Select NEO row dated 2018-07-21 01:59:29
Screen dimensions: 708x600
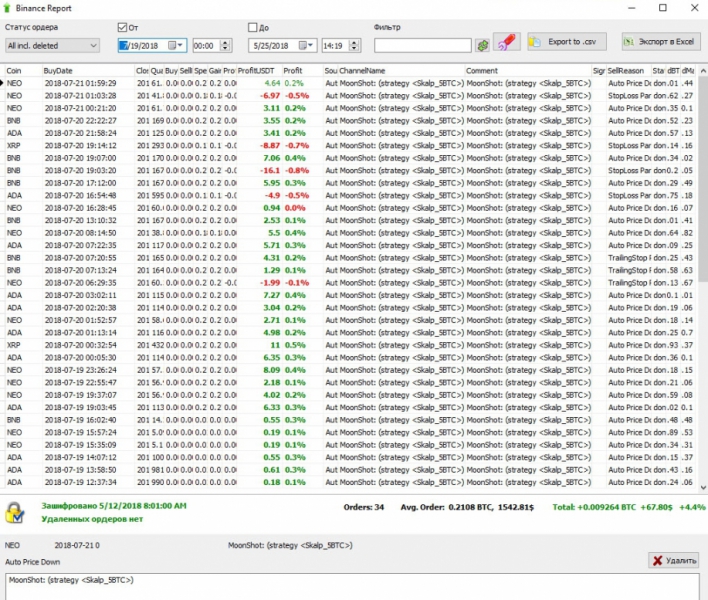coord(350,83)
